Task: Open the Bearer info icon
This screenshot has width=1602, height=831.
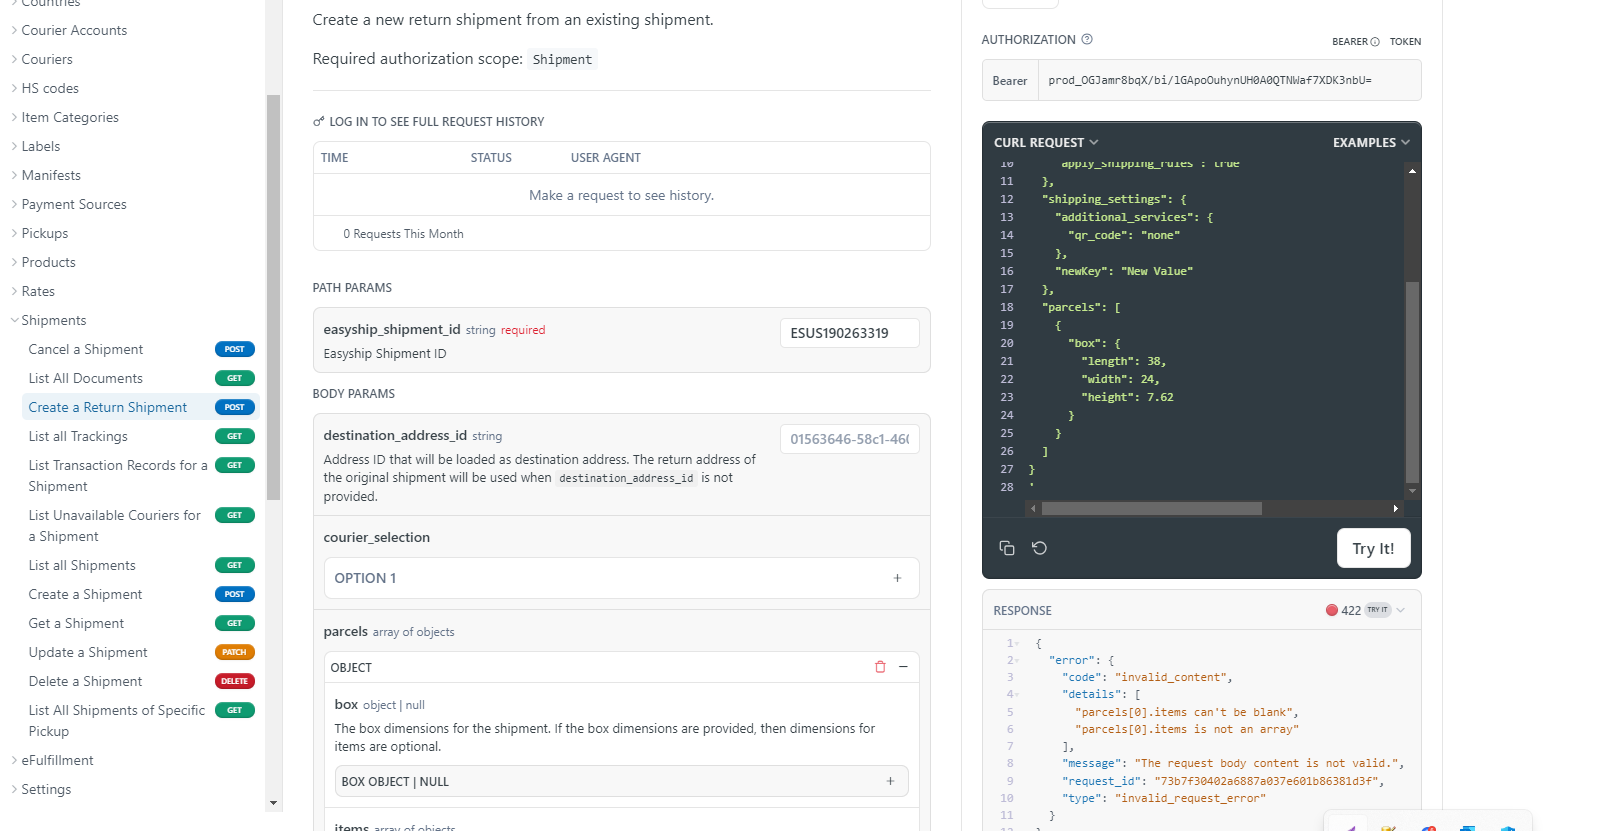Action: click(1375, 42)
